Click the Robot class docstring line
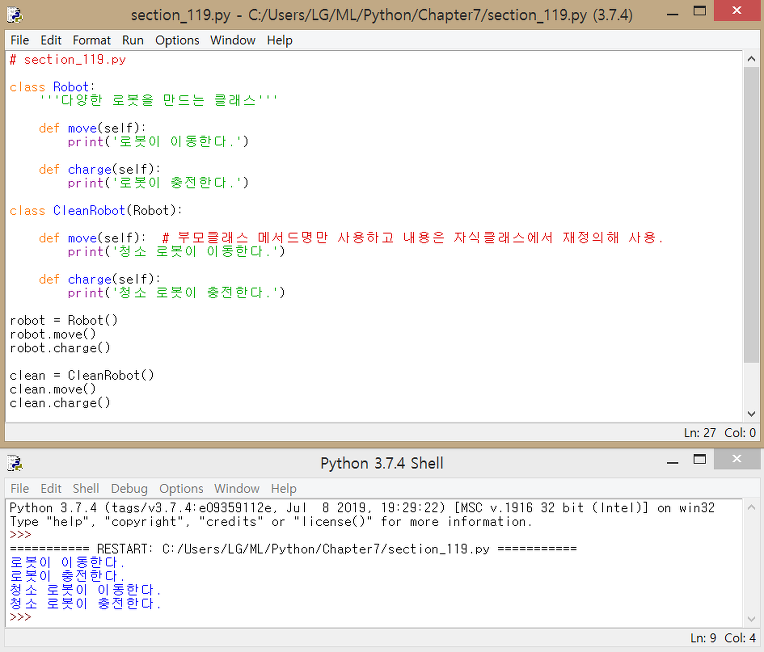The image size is (764, 652). tap(158, 100)
